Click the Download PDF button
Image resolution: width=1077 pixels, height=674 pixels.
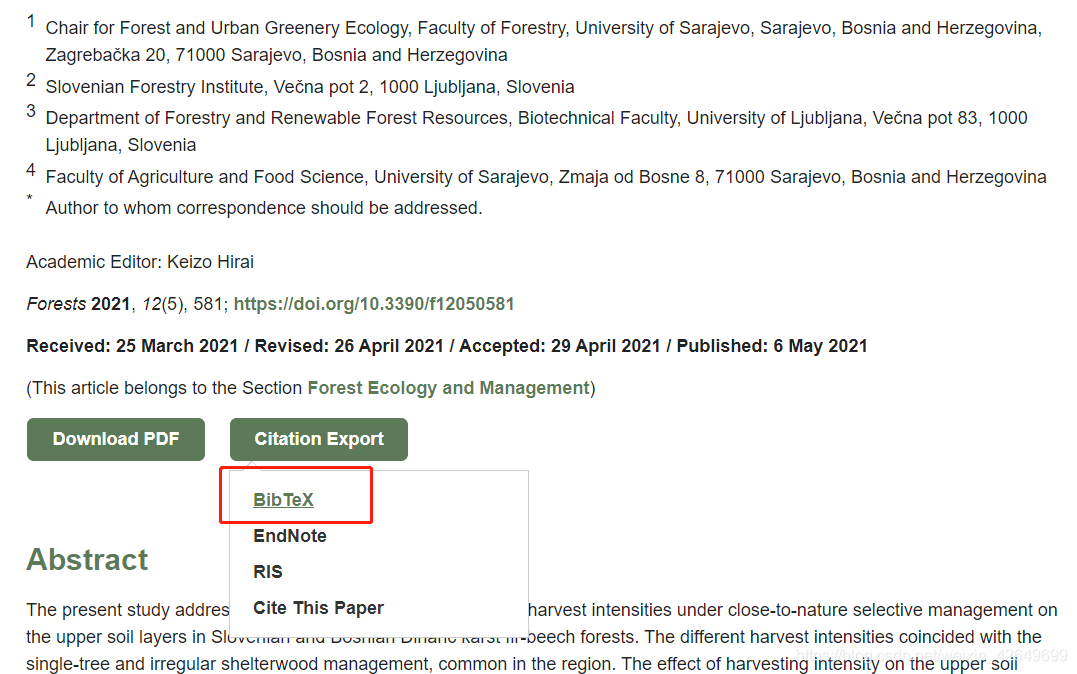coord(115,439)
